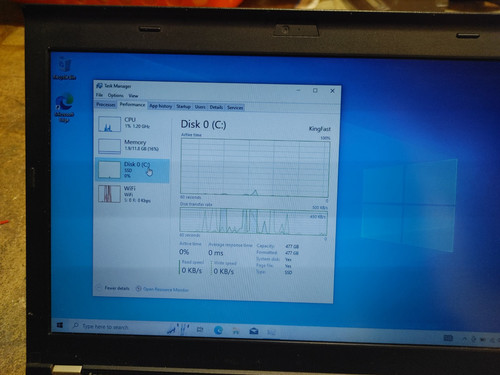500x375 pixels.
Task: Collapse with Fewer details button
Action: click(113, 288)
